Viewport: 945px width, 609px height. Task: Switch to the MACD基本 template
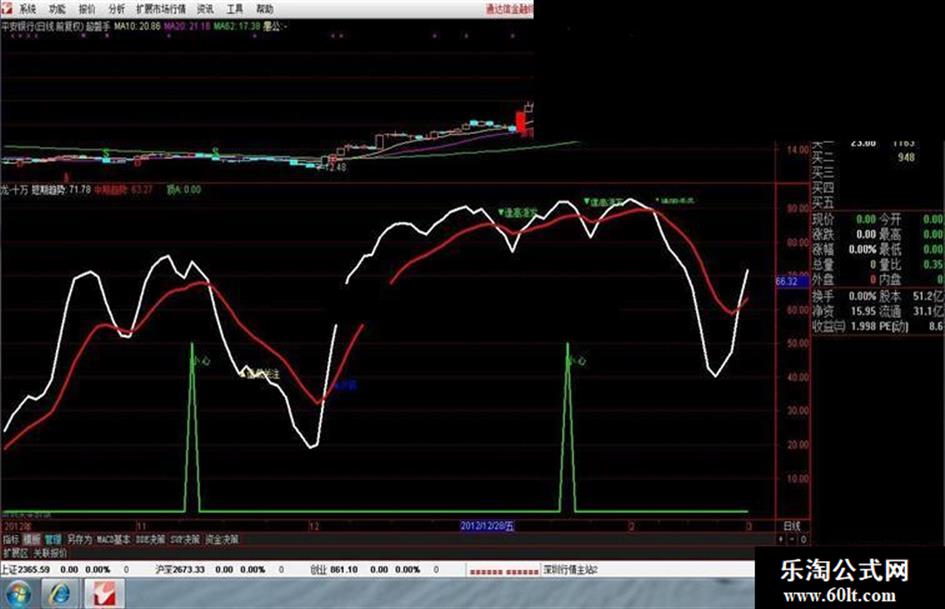[113, 540]
